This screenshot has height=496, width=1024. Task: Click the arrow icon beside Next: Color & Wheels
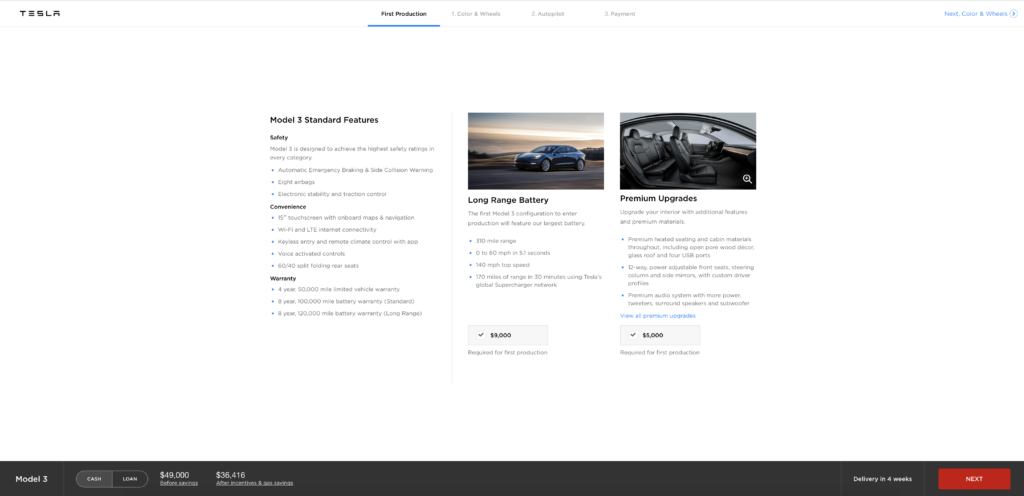[1014, 14]
